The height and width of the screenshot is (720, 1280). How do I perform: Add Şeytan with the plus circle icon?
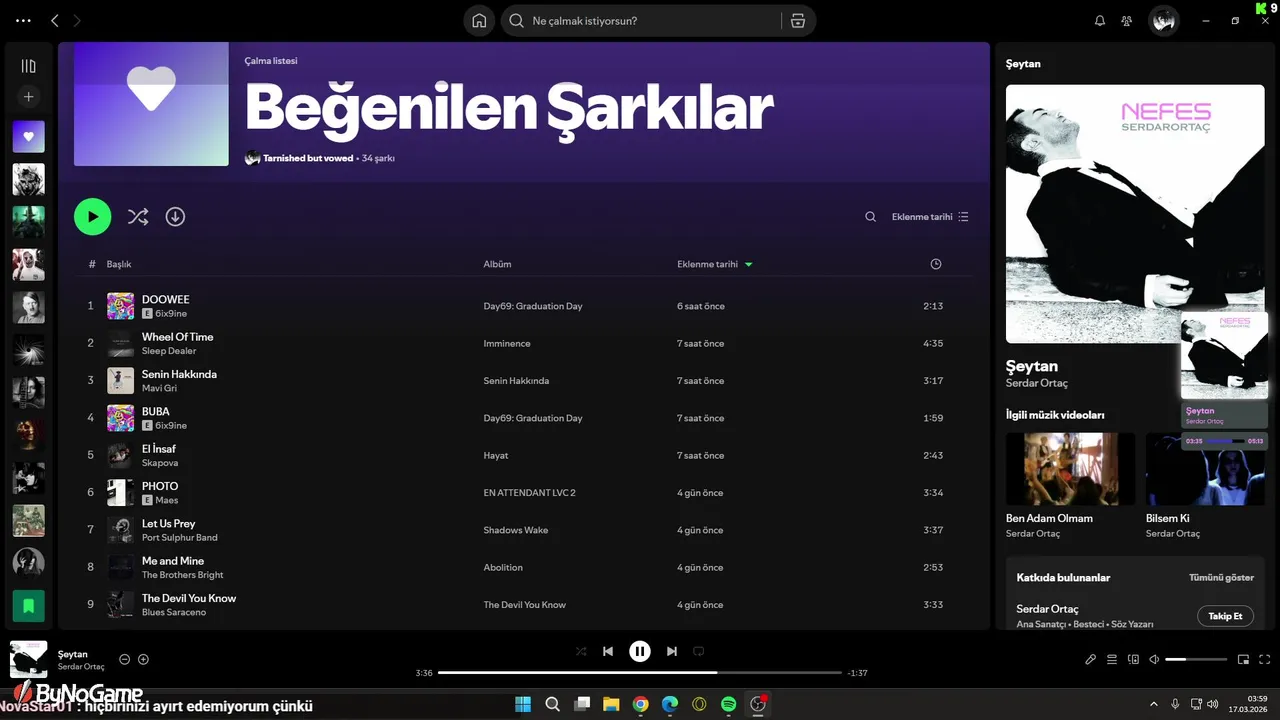click(143, 659)
